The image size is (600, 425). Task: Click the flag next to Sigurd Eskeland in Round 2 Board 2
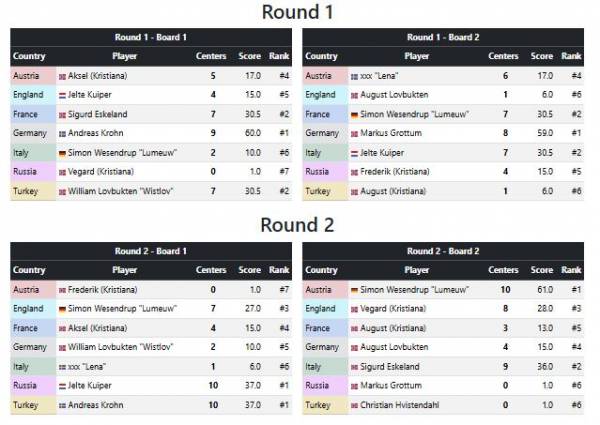(x=355, y=367)
